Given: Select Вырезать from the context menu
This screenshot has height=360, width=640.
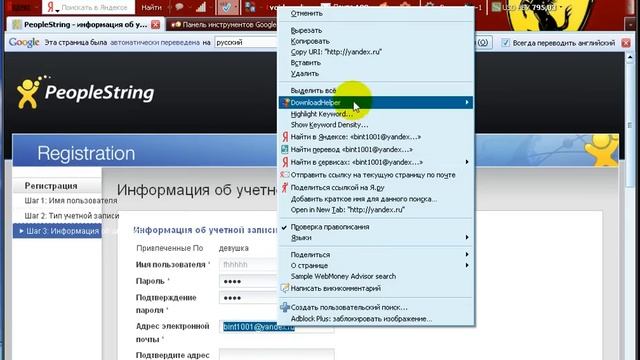Looking at the screenshot, I should pyautogui.click(x=306, y=31).
